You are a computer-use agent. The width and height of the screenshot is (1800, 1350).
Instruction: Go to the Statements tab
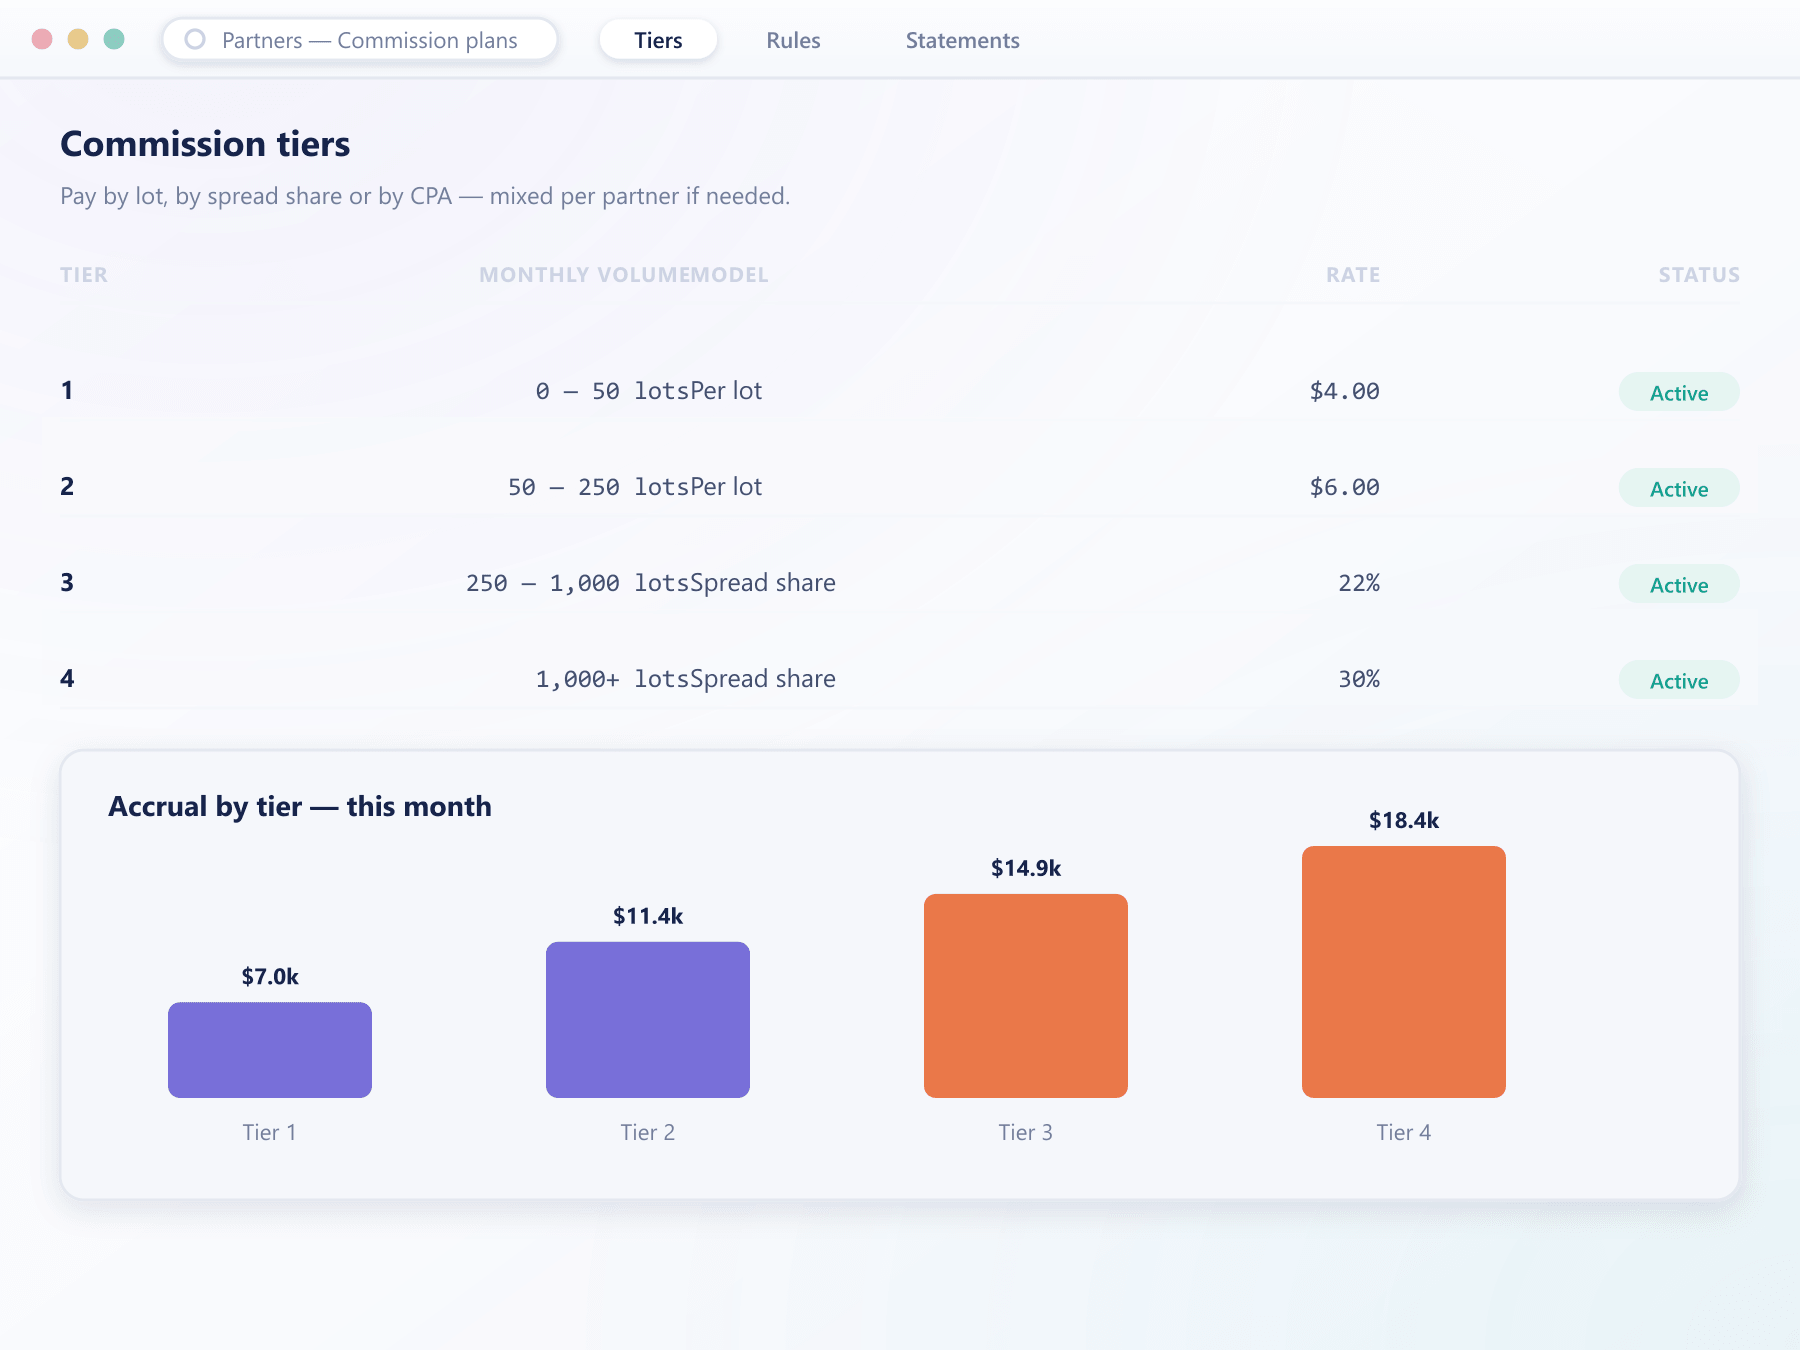coord(962,40)
